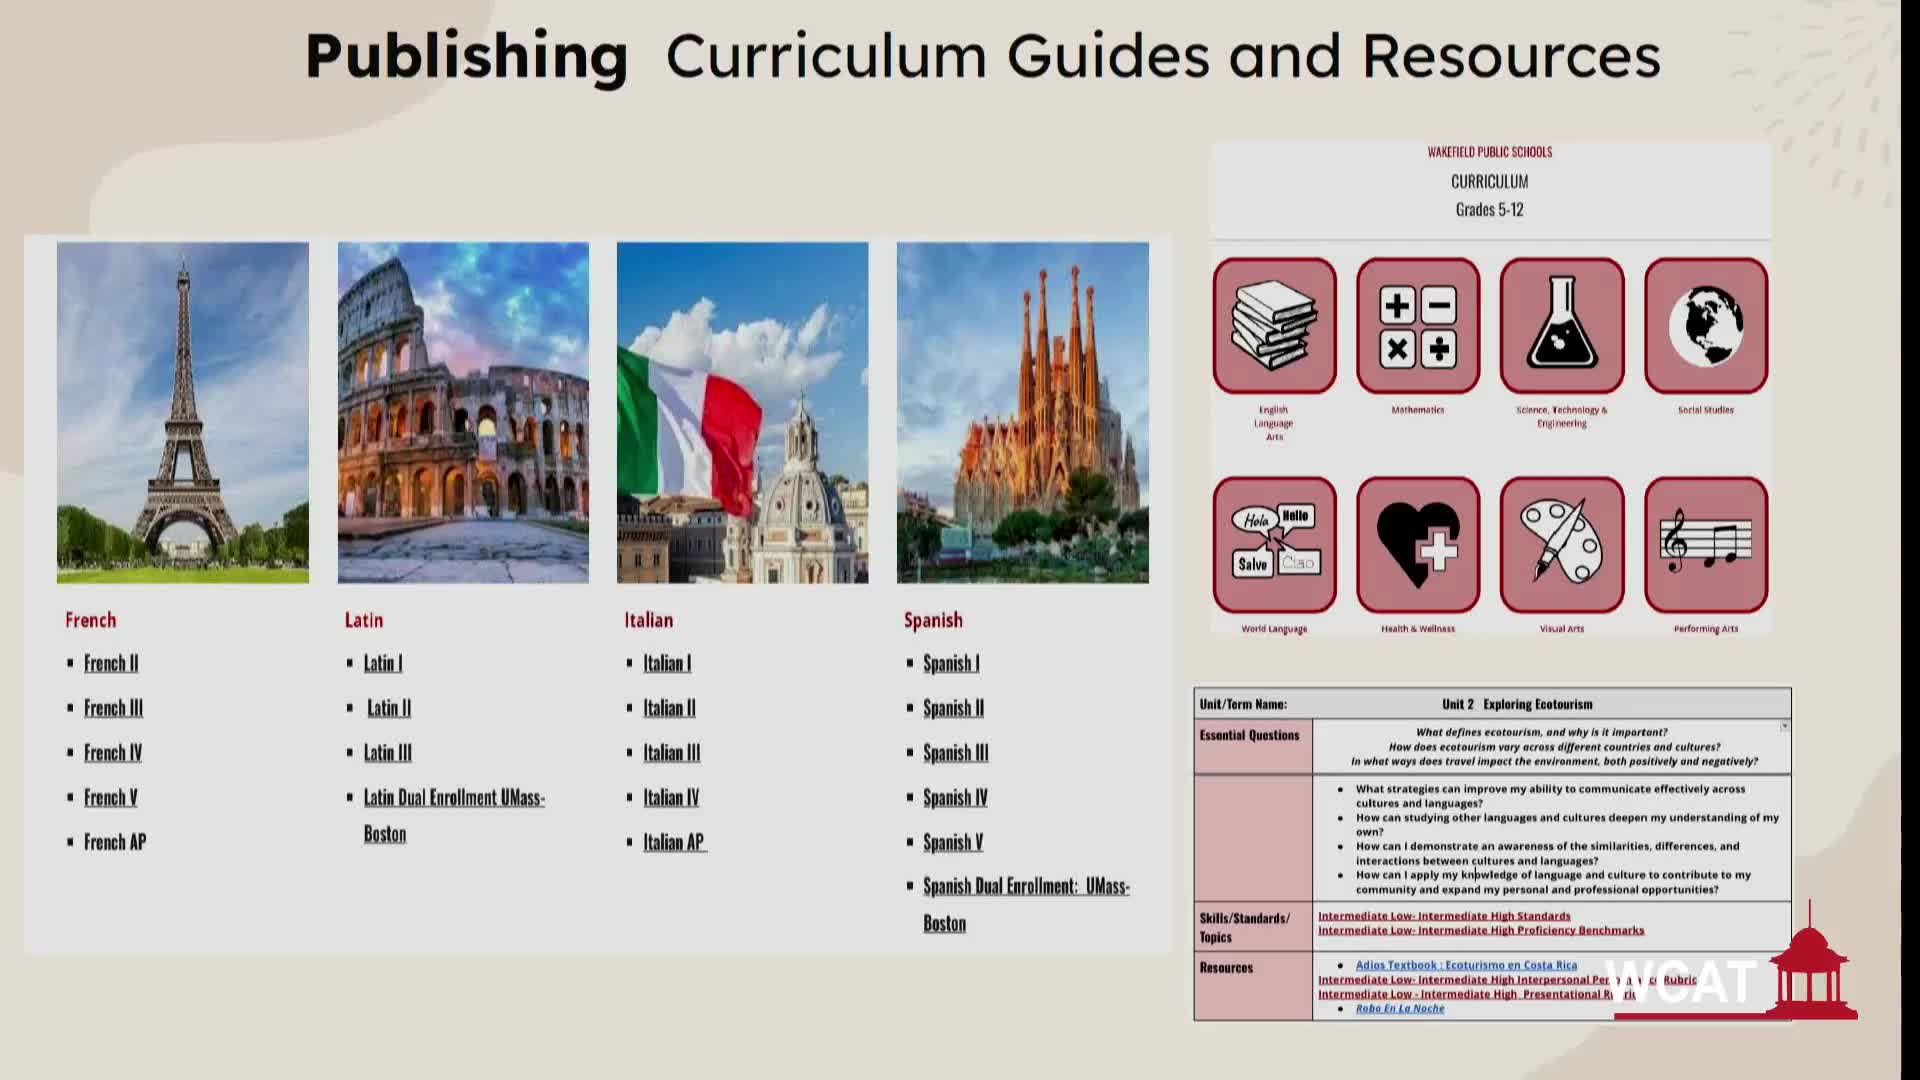Screen dimensions: 1920x1080
Task: Click the Essential Questions row label
Action: (1250, 735)
